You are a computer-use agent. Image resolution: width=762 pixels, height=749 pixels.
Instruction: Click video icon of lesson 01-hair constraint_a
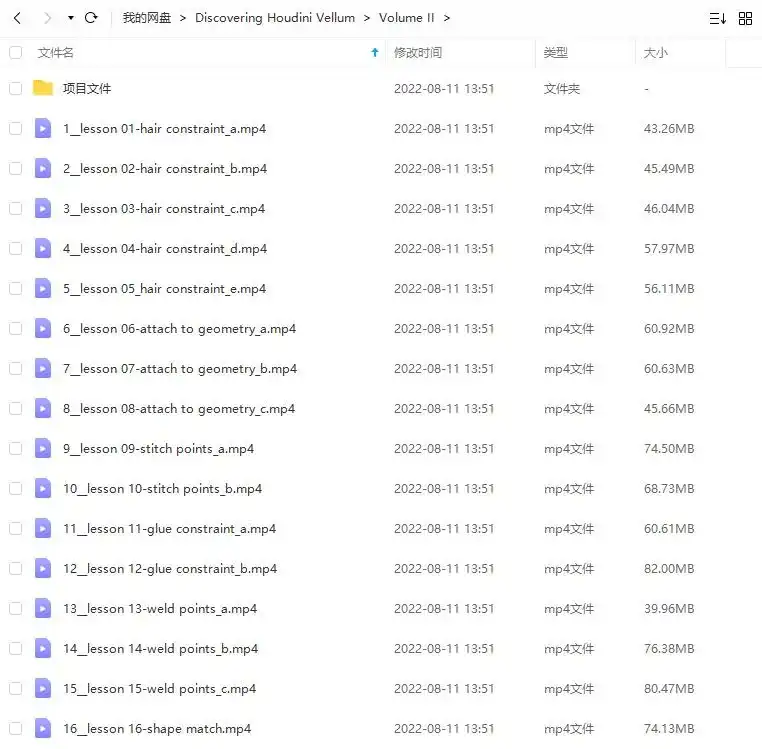coord(43,129)
